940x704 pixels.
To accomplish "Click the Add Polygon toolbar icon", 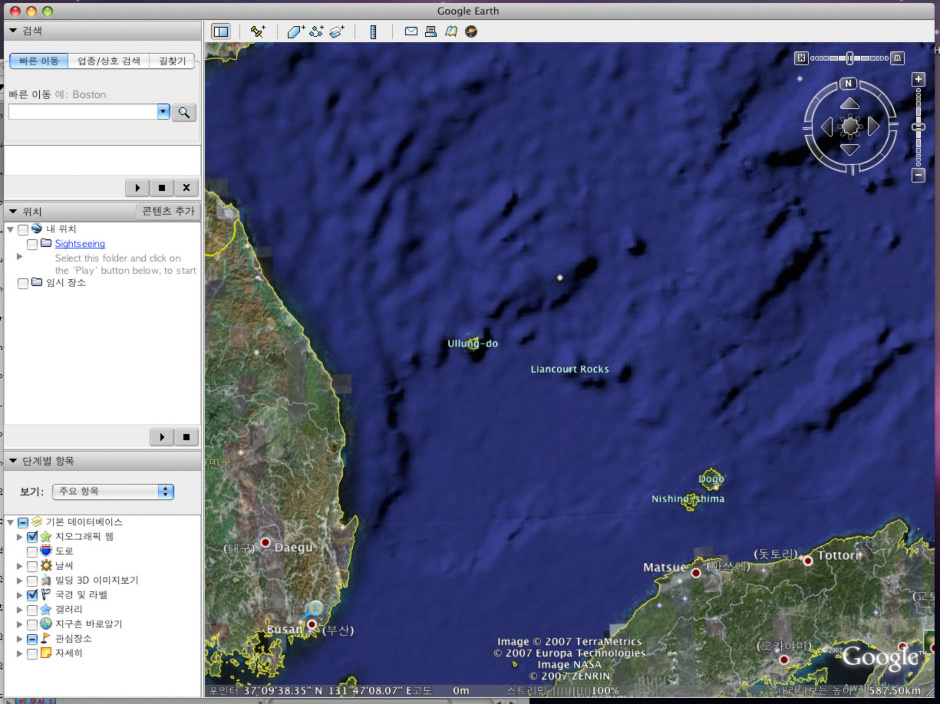I will (296, 31).
